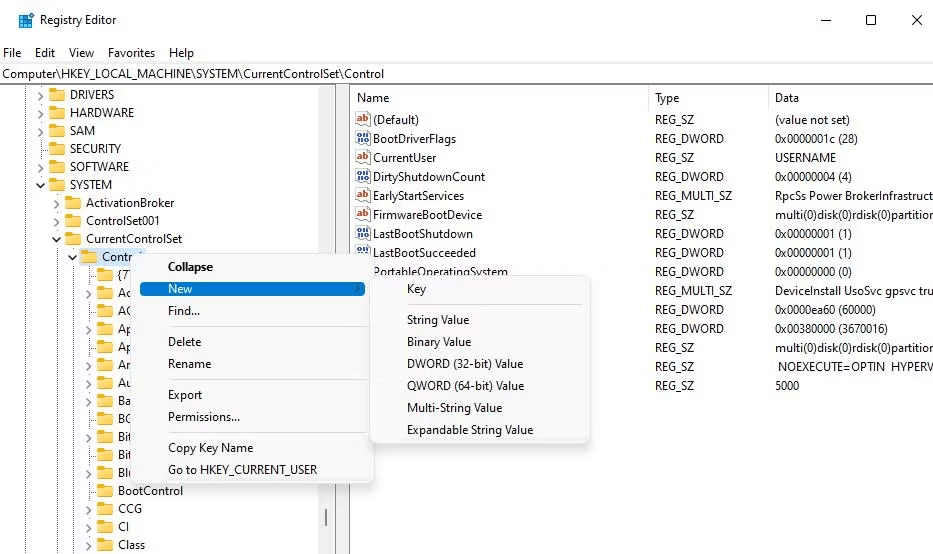Open the New submenu entry

[x=252, y=289]
